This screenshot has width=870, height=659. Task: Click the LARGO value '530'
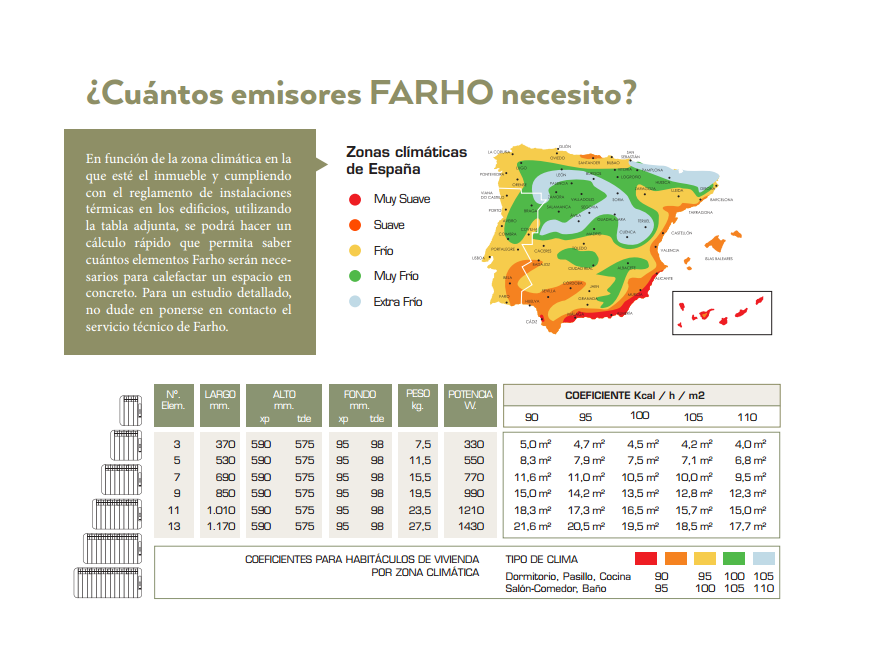pyautogui.click(x=225, y=460)
